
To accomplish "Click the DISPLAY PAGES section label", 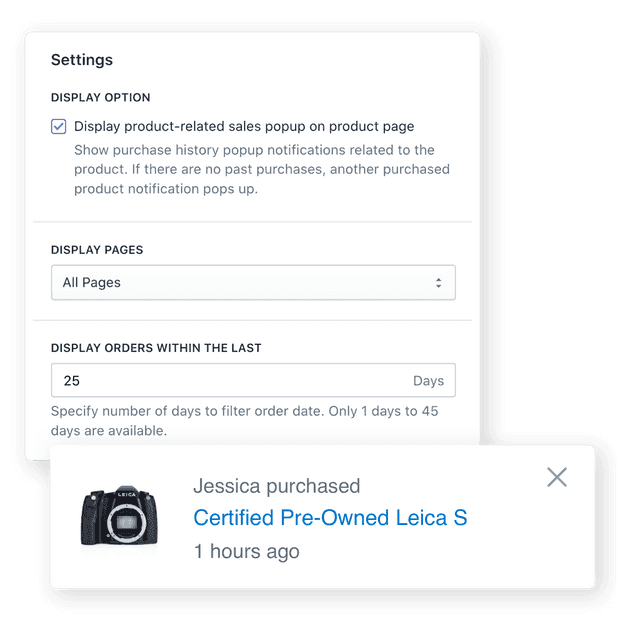I will (97, 250).
